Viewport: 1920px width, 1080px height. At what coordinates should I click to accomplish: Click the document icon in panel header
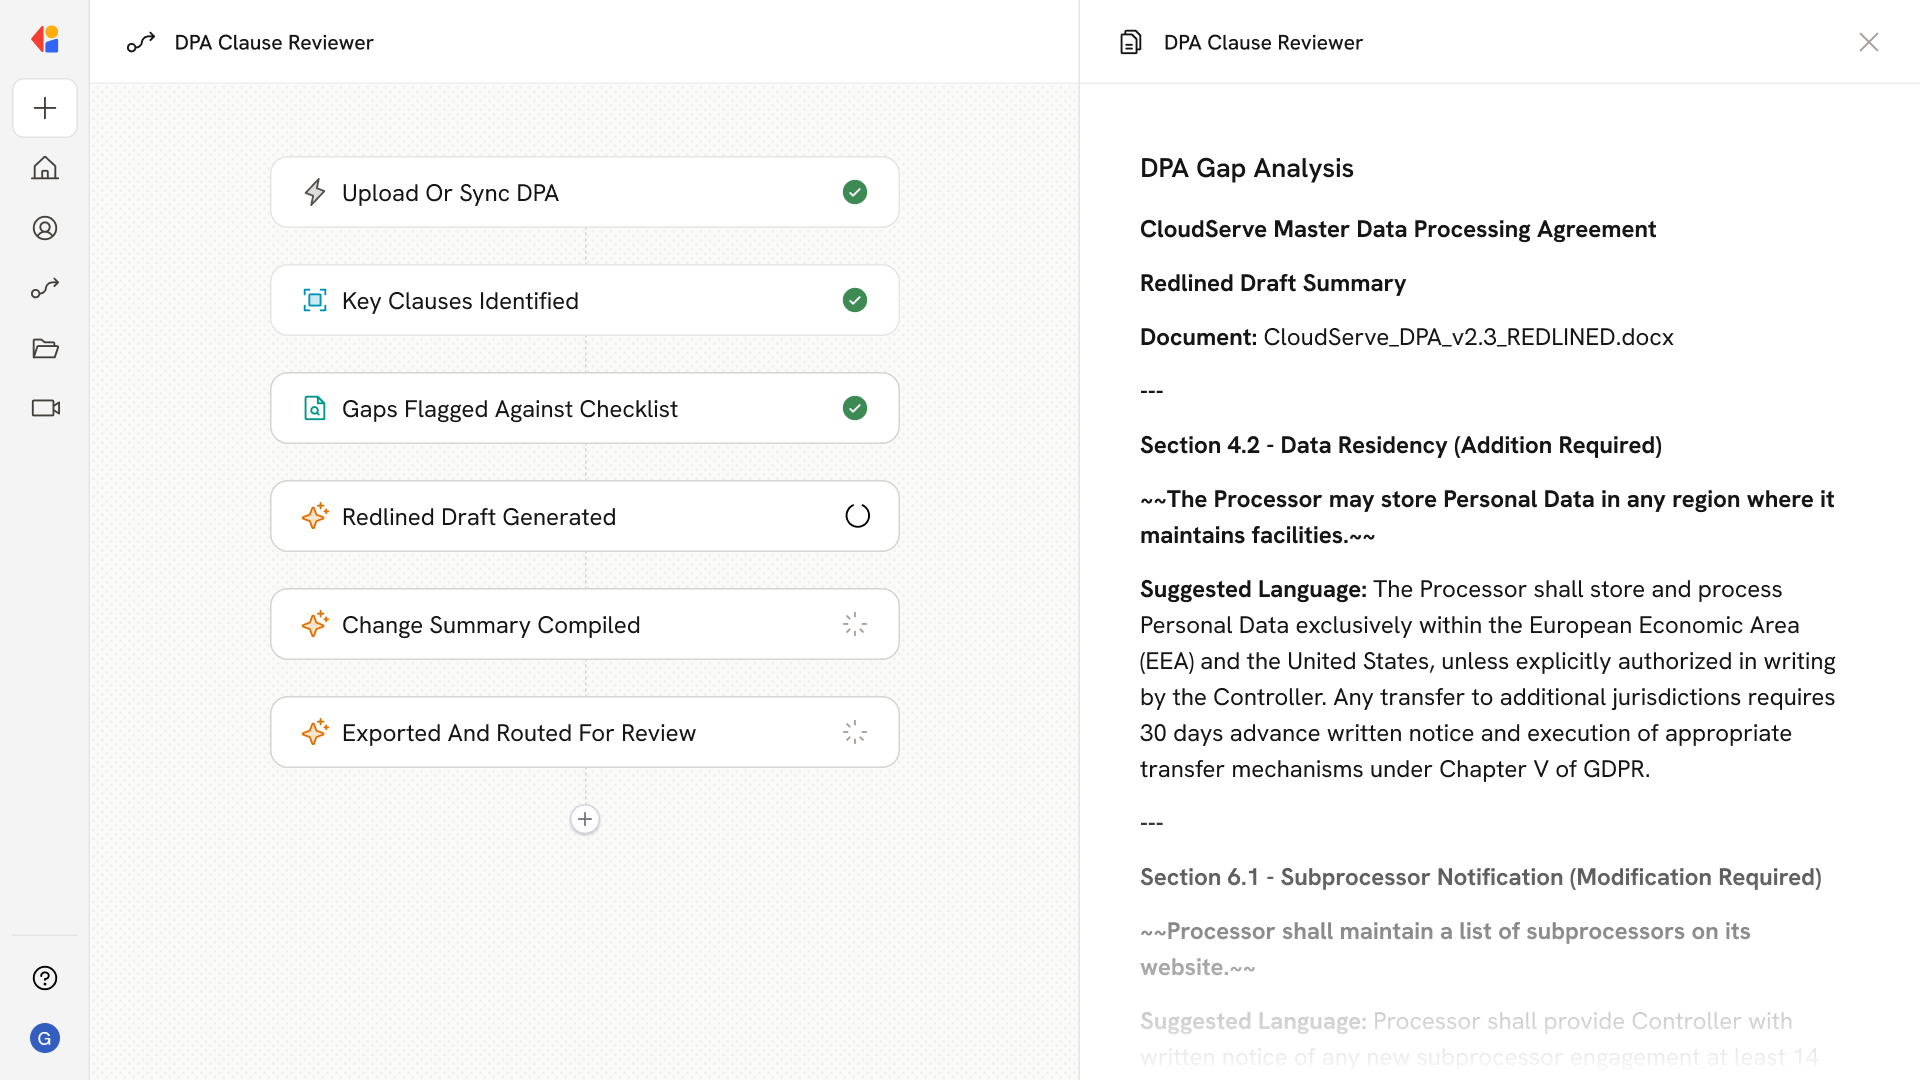pyautogui.click(x=1130, y=42)
